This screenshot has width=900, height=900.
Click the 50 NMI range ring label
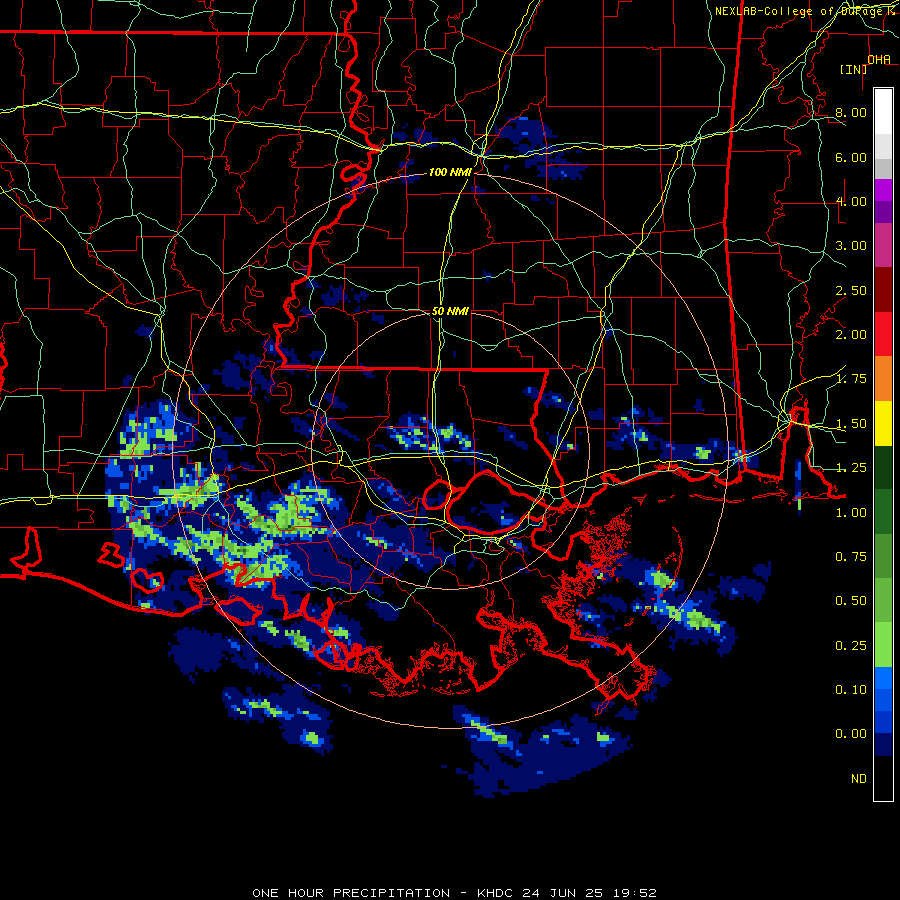point(450,311)
